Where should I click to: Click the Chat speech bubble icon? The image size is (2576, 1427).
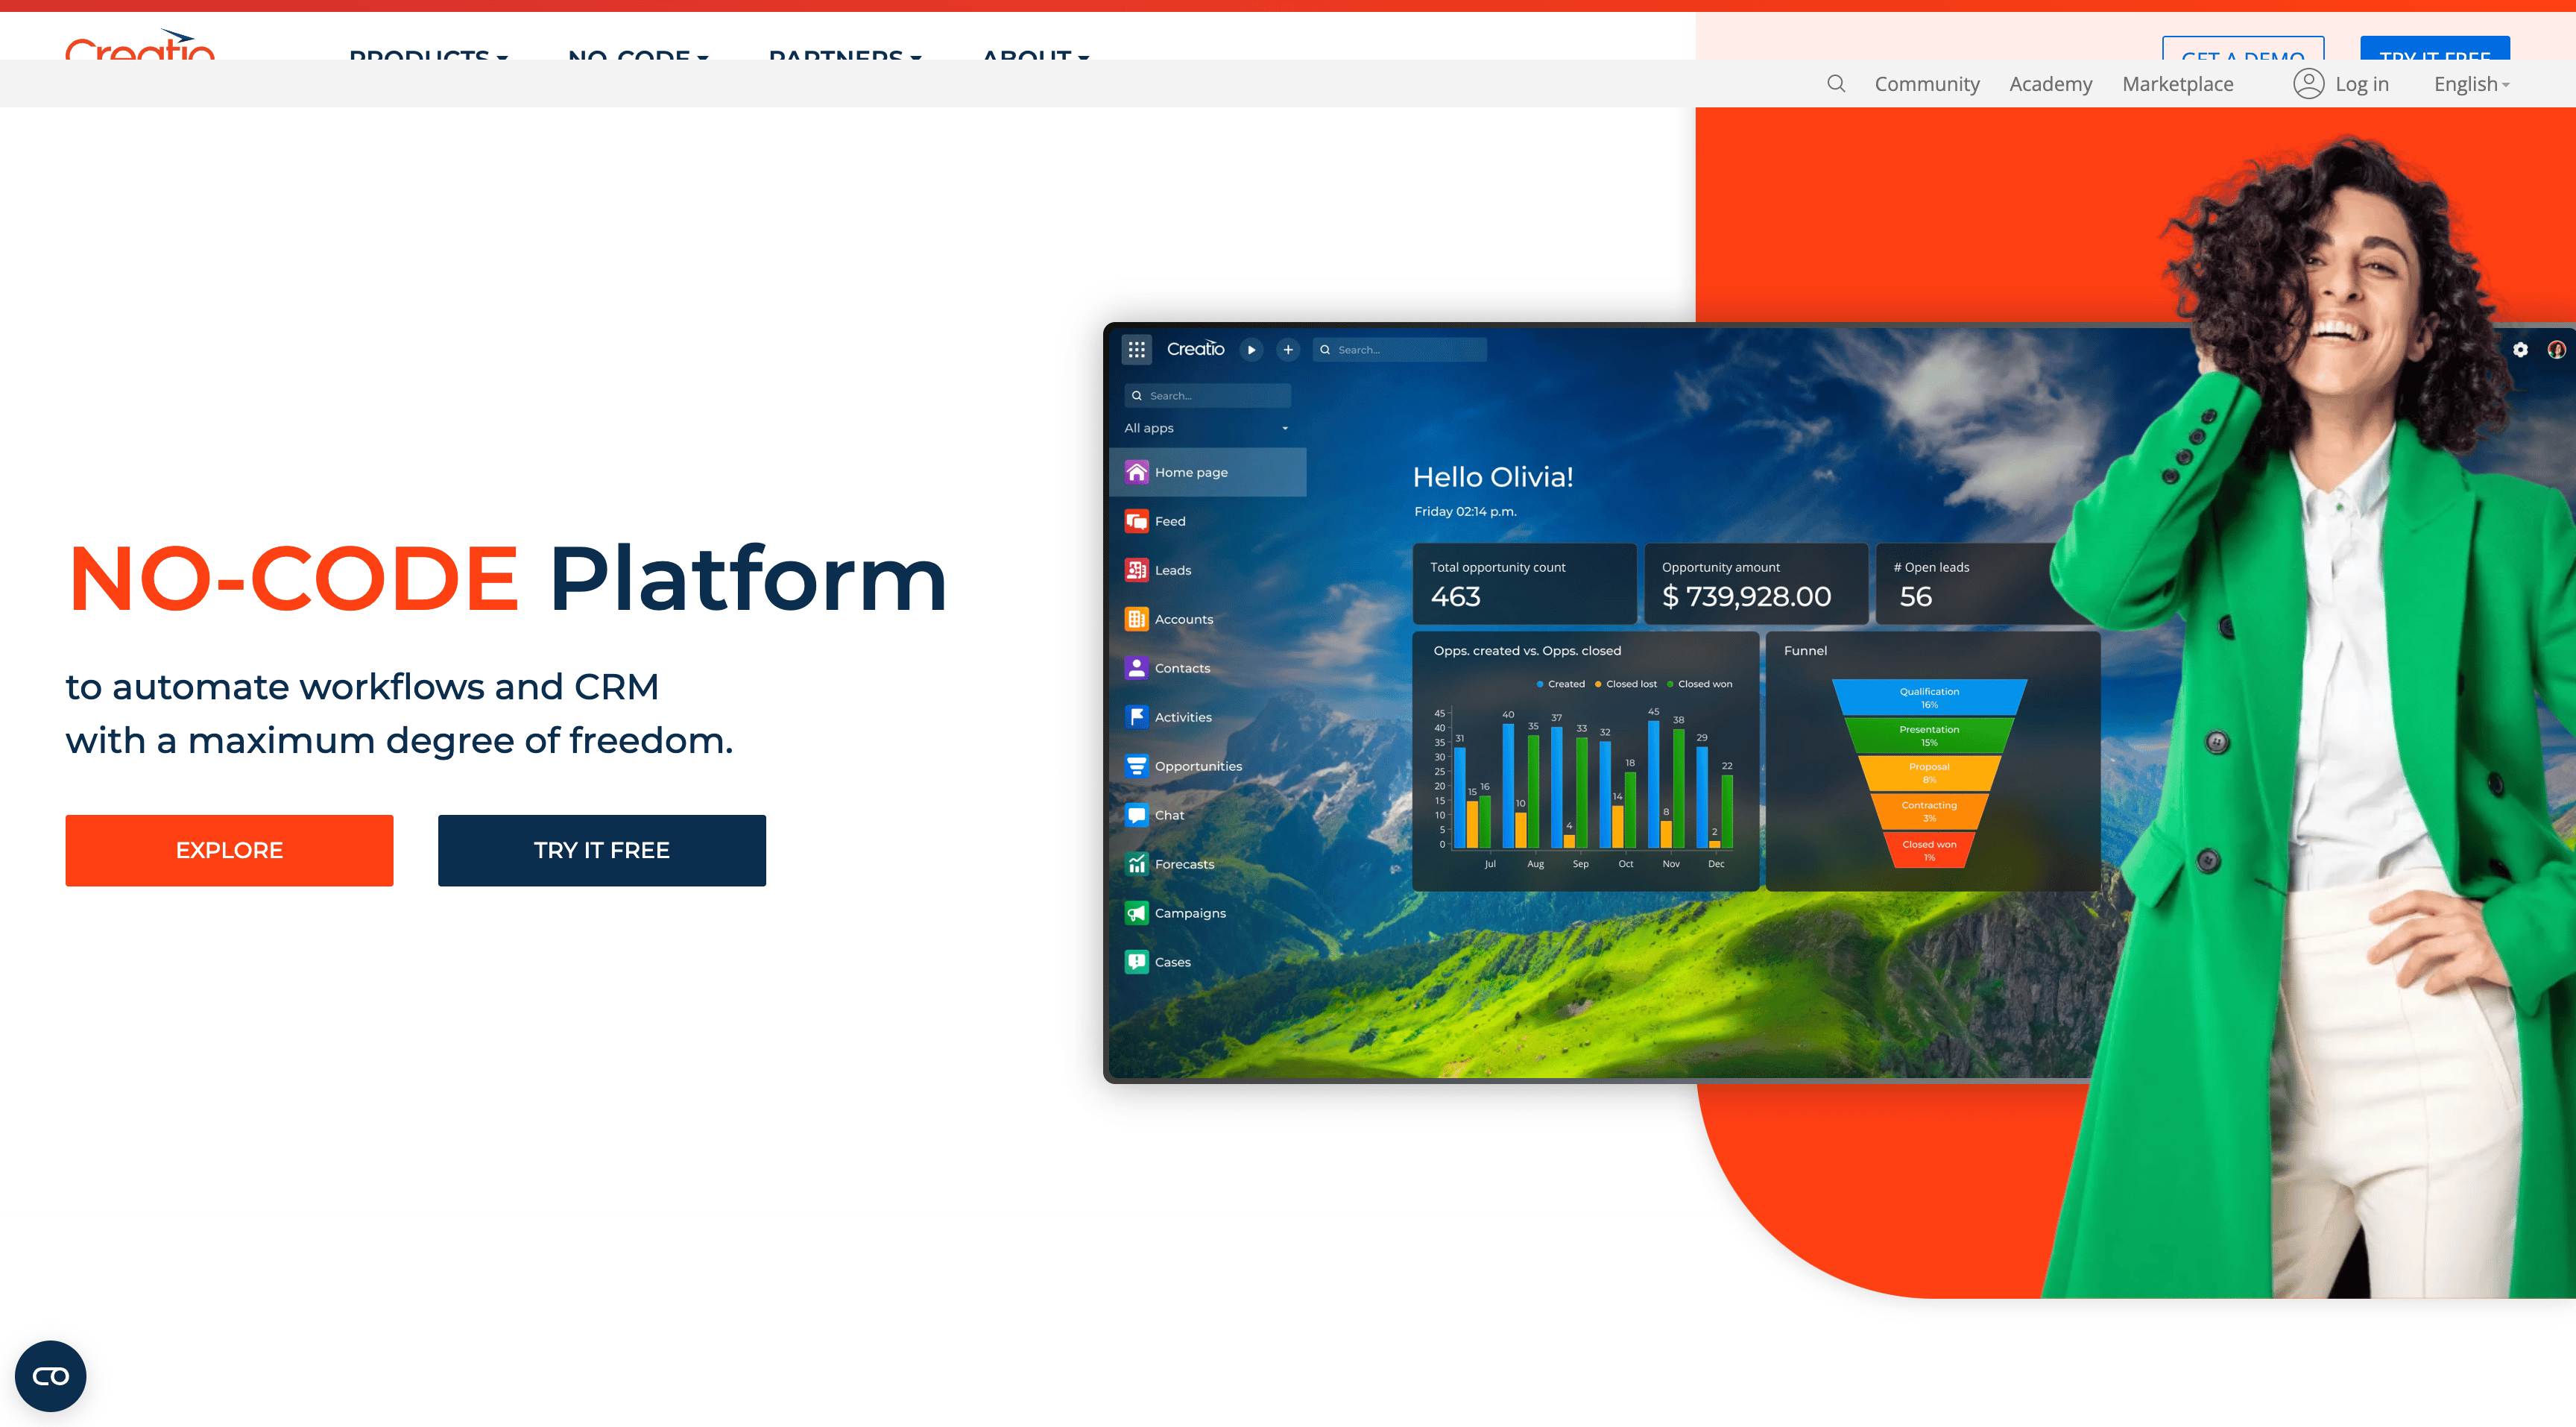(1137, 815)
